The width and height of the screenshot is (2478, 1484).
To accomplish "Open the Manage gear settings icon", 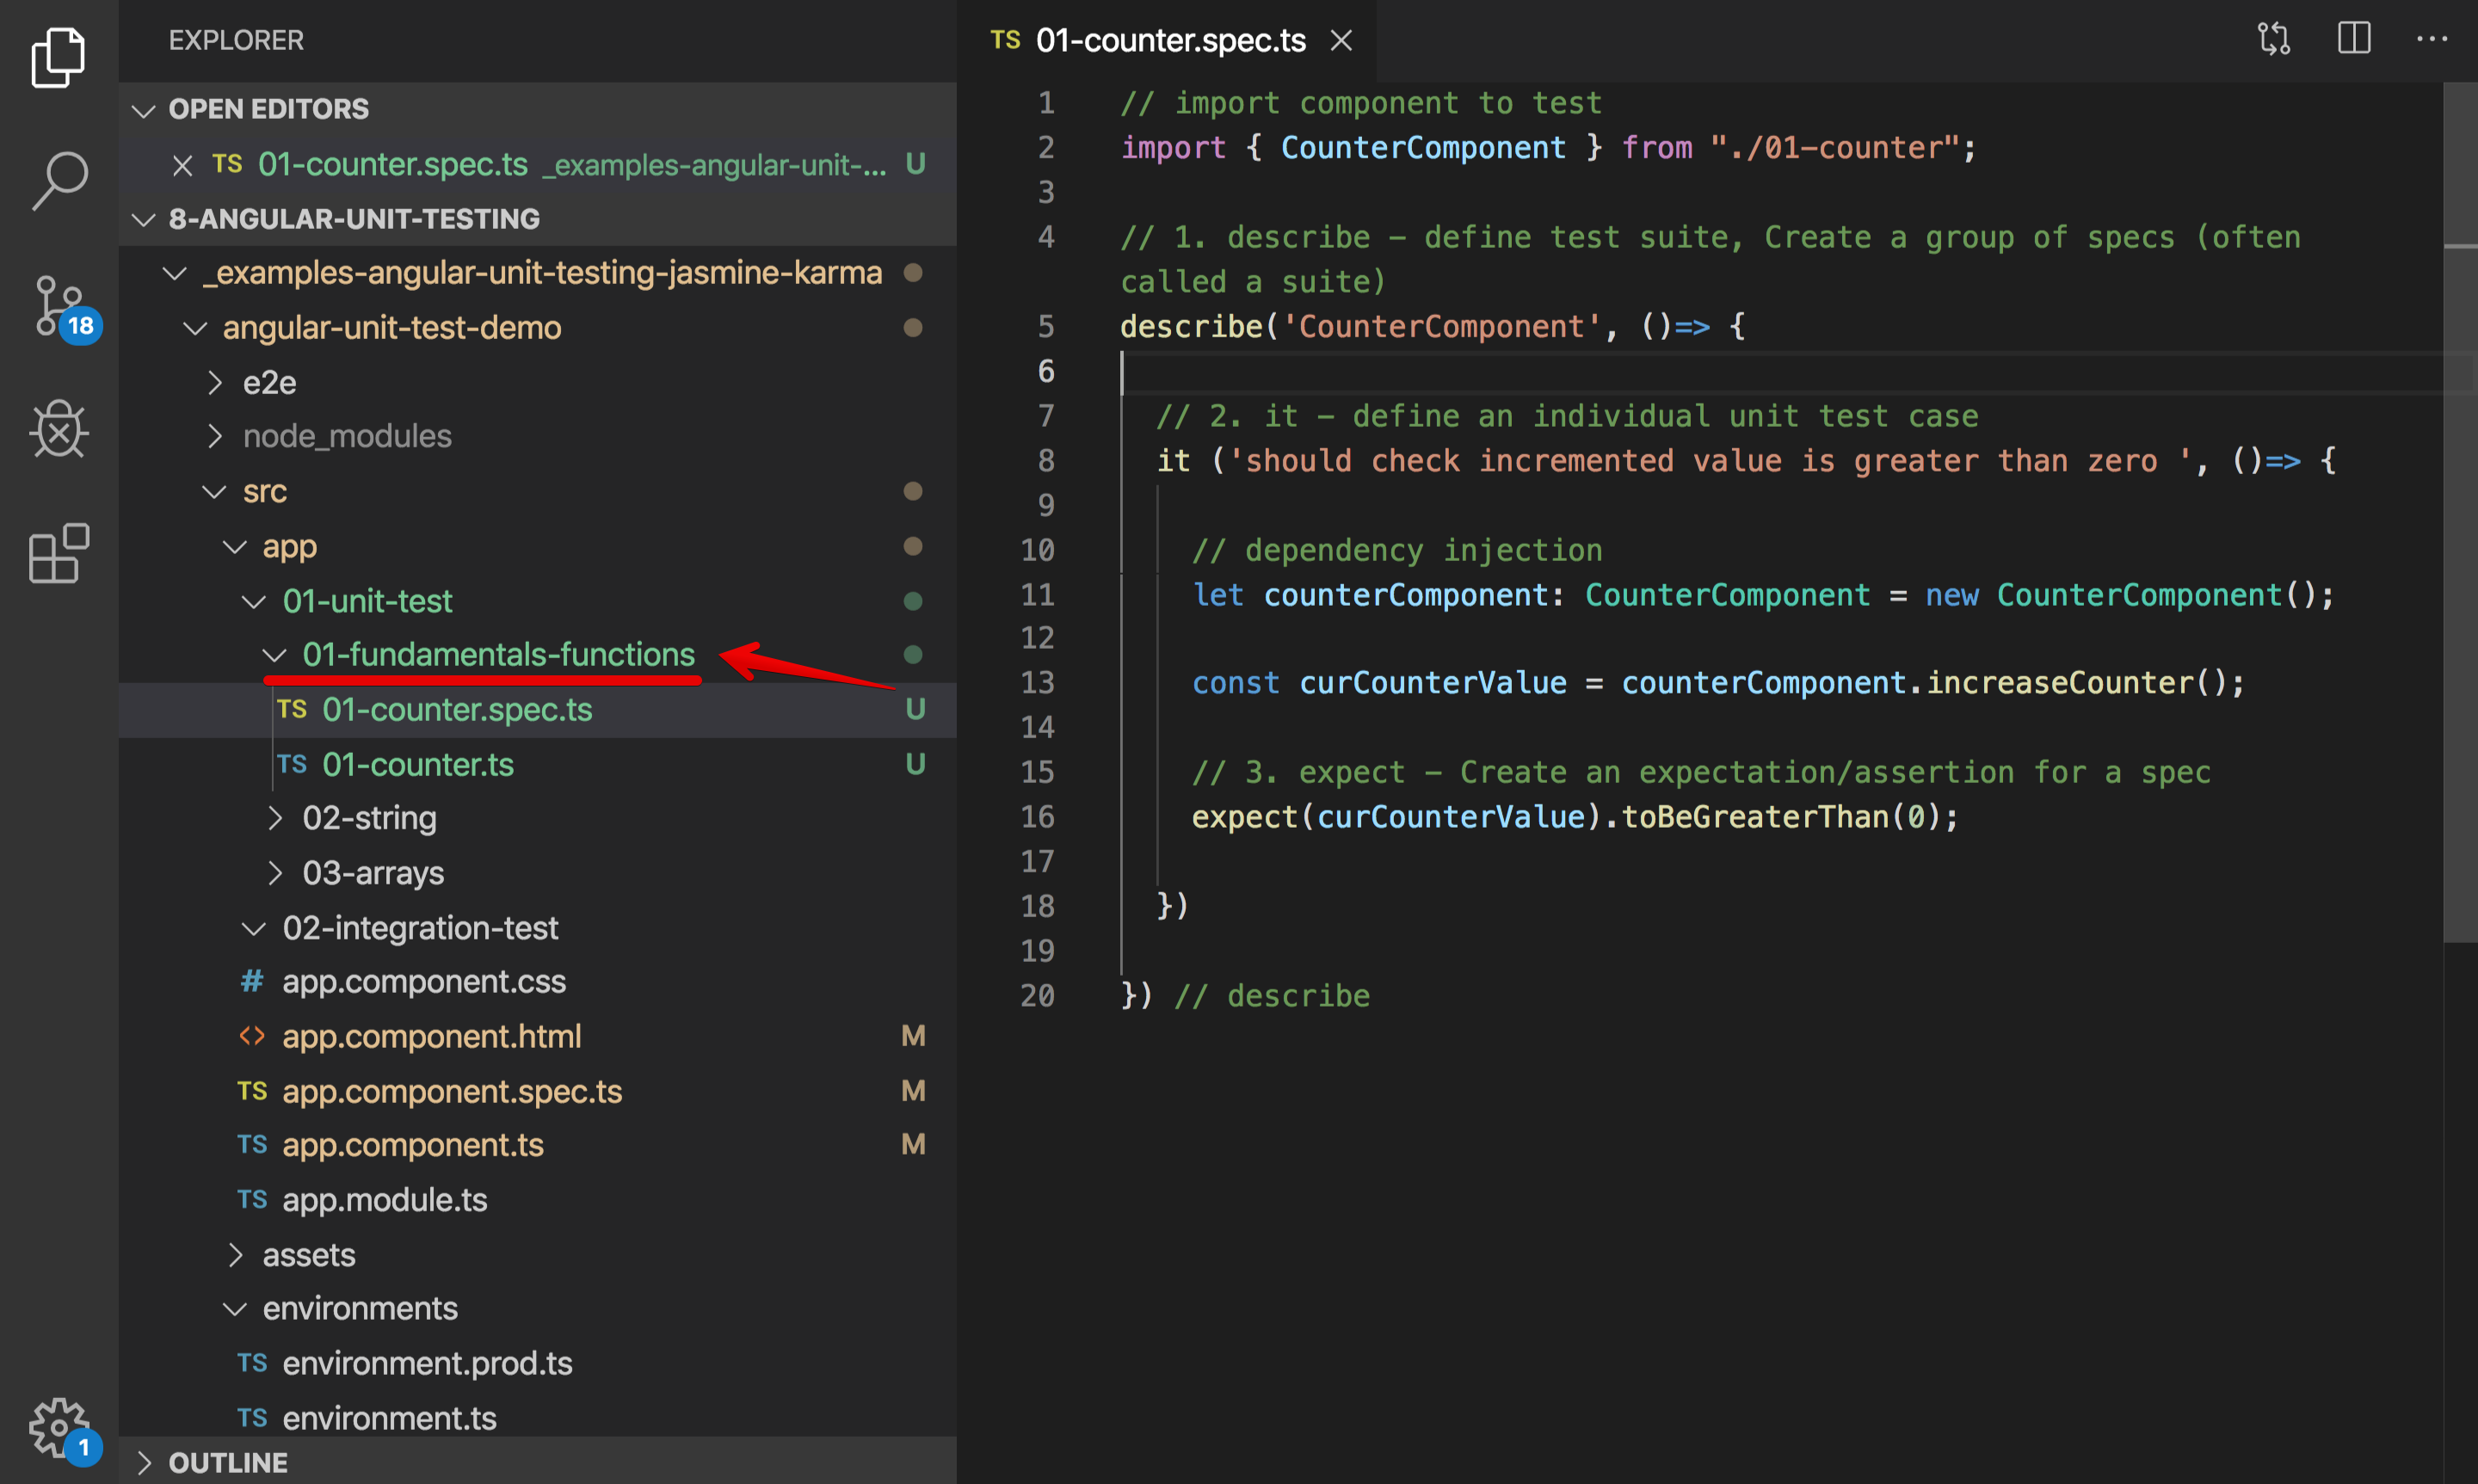I will [59, 1426].
